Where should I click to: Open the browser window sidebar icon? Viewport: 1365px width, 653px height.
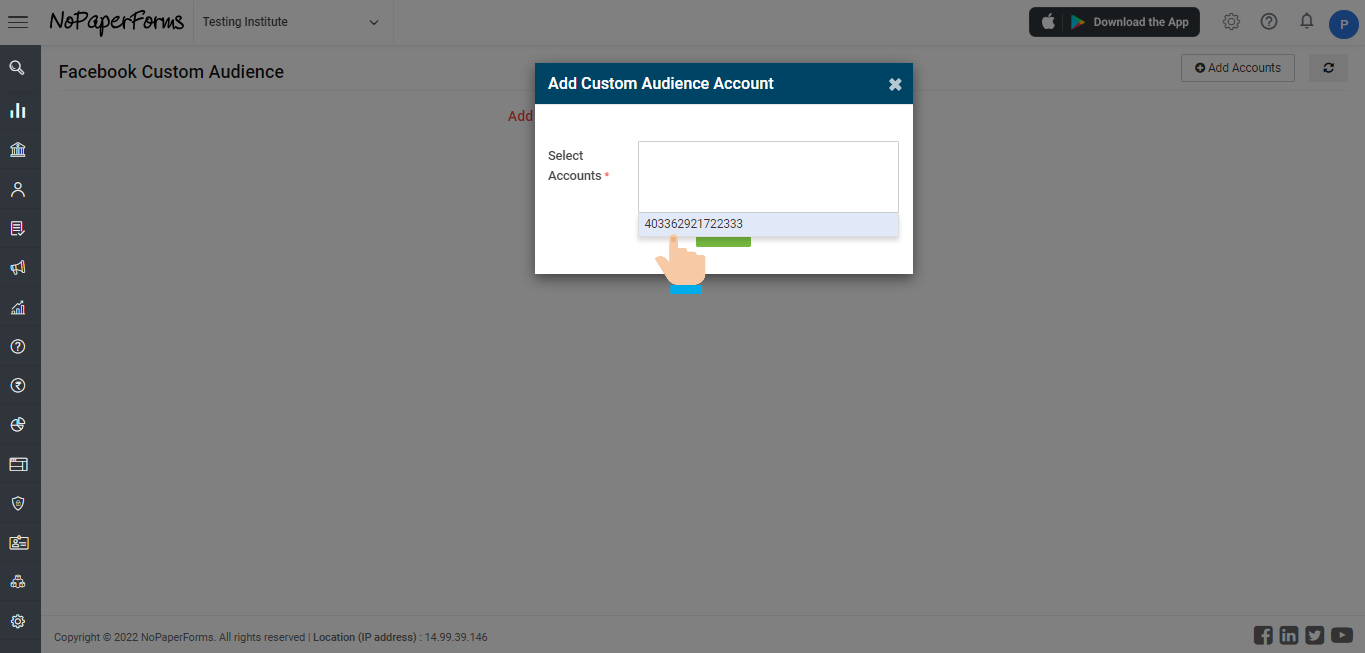[x=18, y=464]
